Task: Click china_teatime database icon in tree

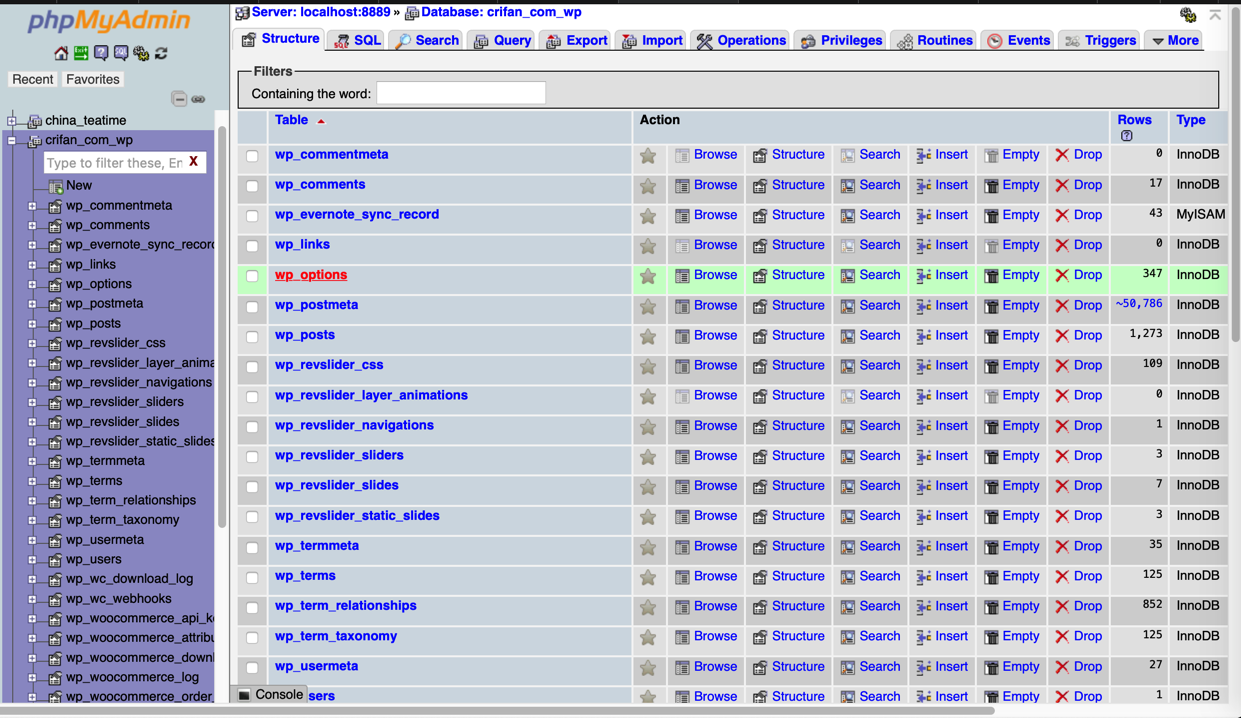Action: (x=35, y=121)
